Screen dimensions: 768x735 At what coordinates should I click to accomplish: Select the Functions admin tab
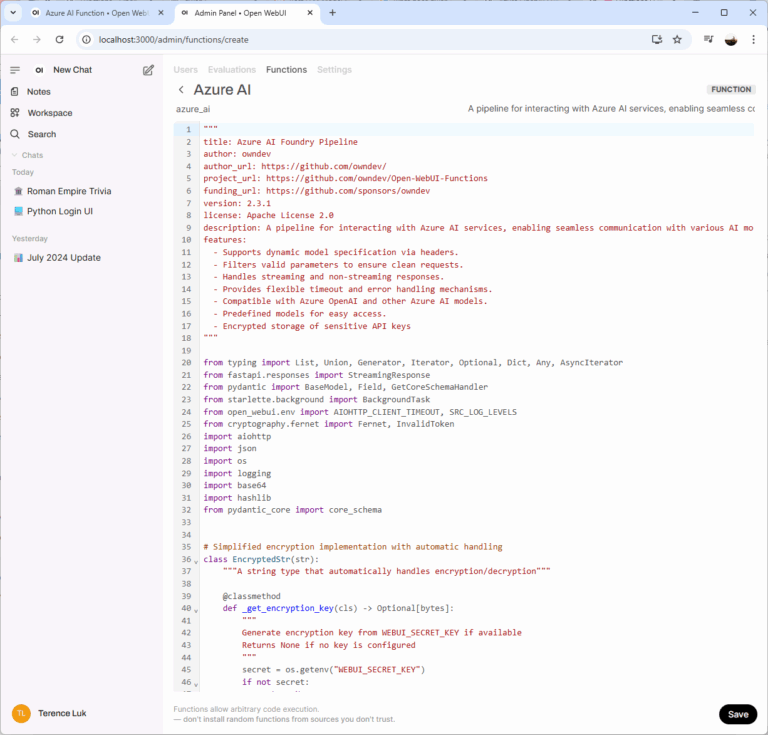coord(287,70)
